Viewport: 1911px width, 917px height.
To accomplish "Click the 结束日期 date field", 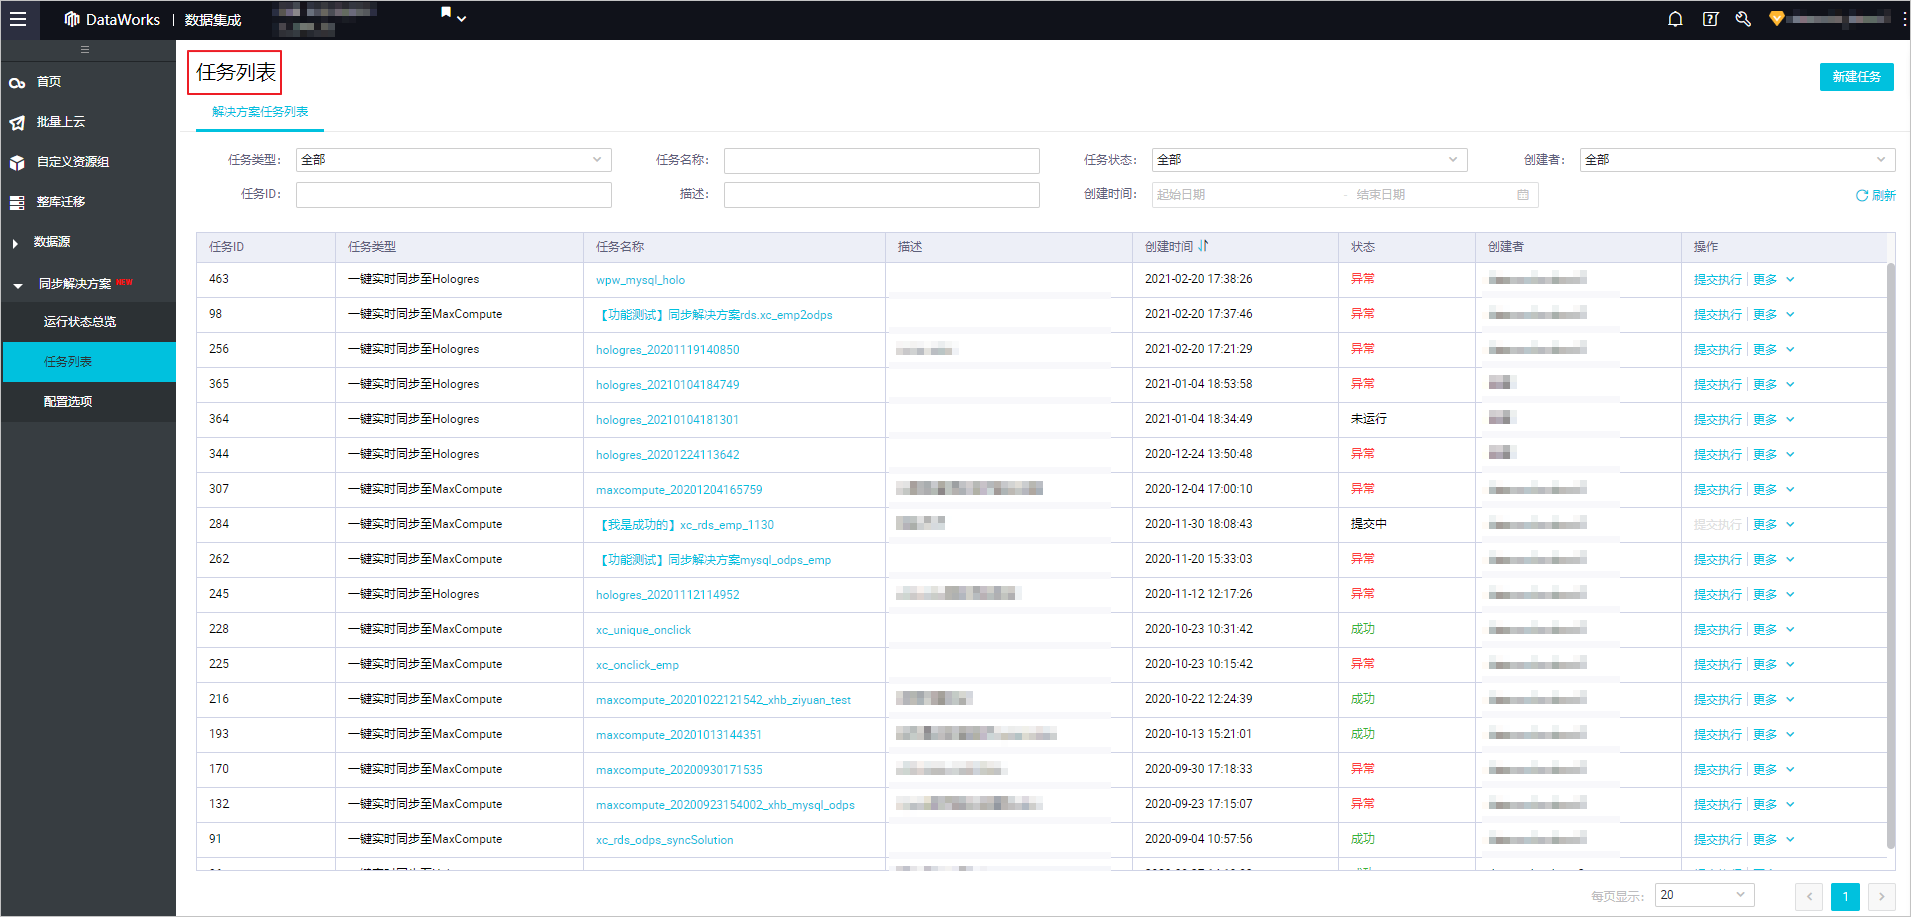I will [x=1430, y=195].
